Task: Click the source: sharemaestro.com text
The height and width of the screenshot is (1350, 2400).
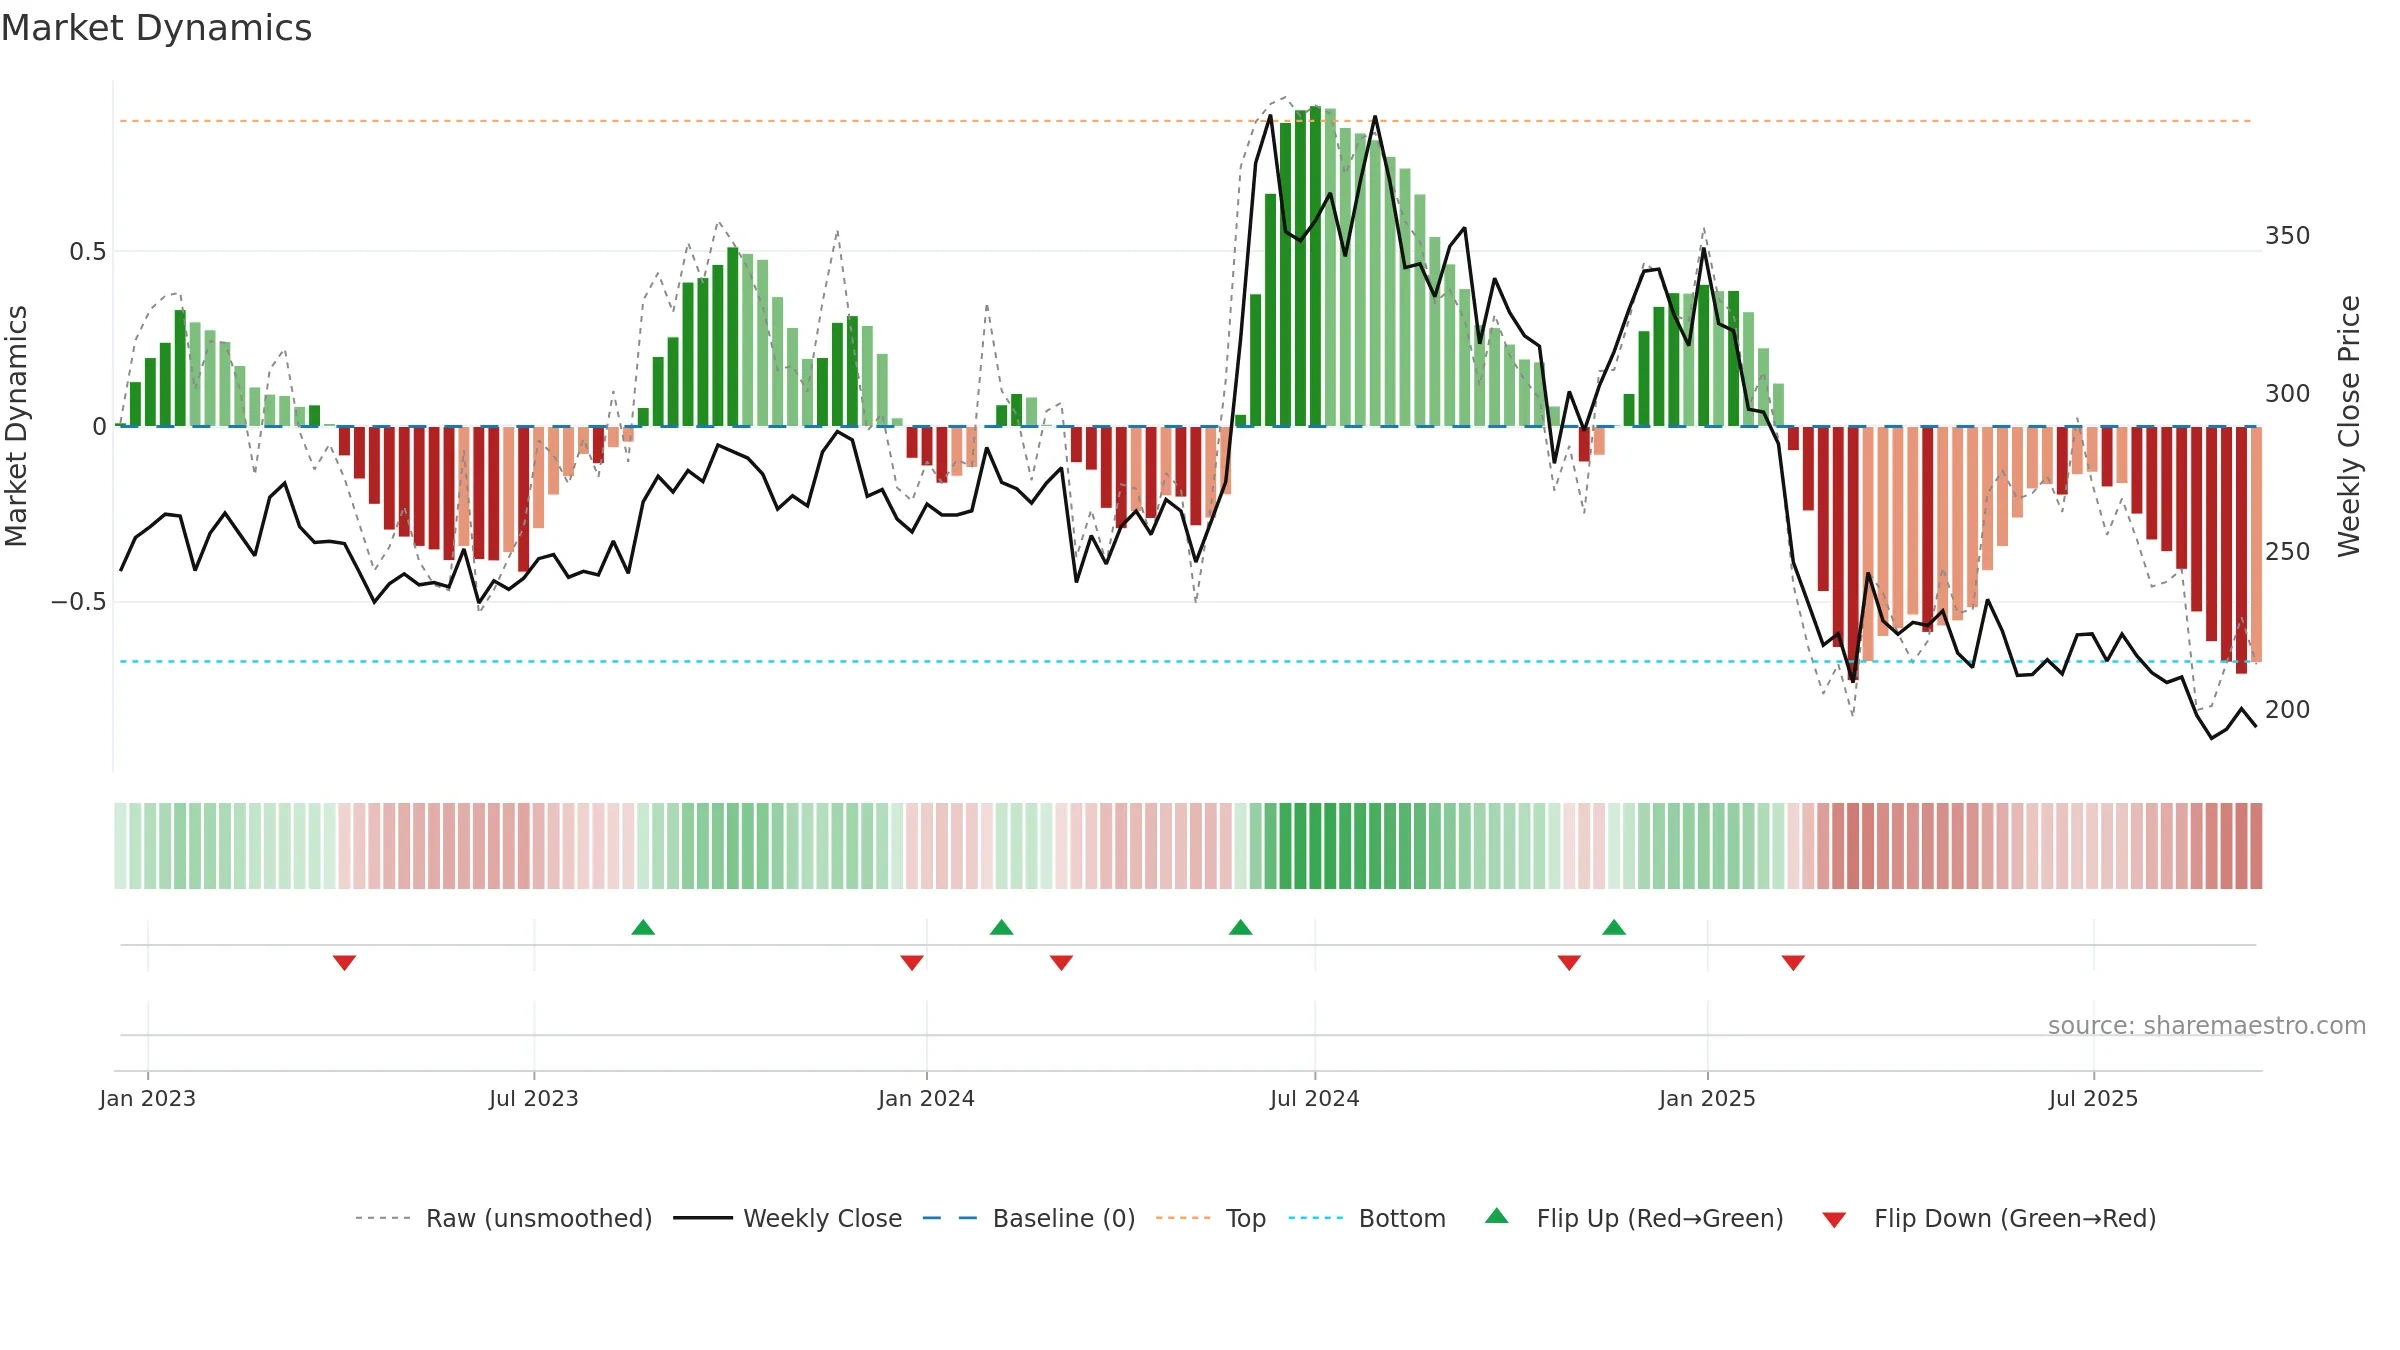Action: click(x=2207, y=1025)
